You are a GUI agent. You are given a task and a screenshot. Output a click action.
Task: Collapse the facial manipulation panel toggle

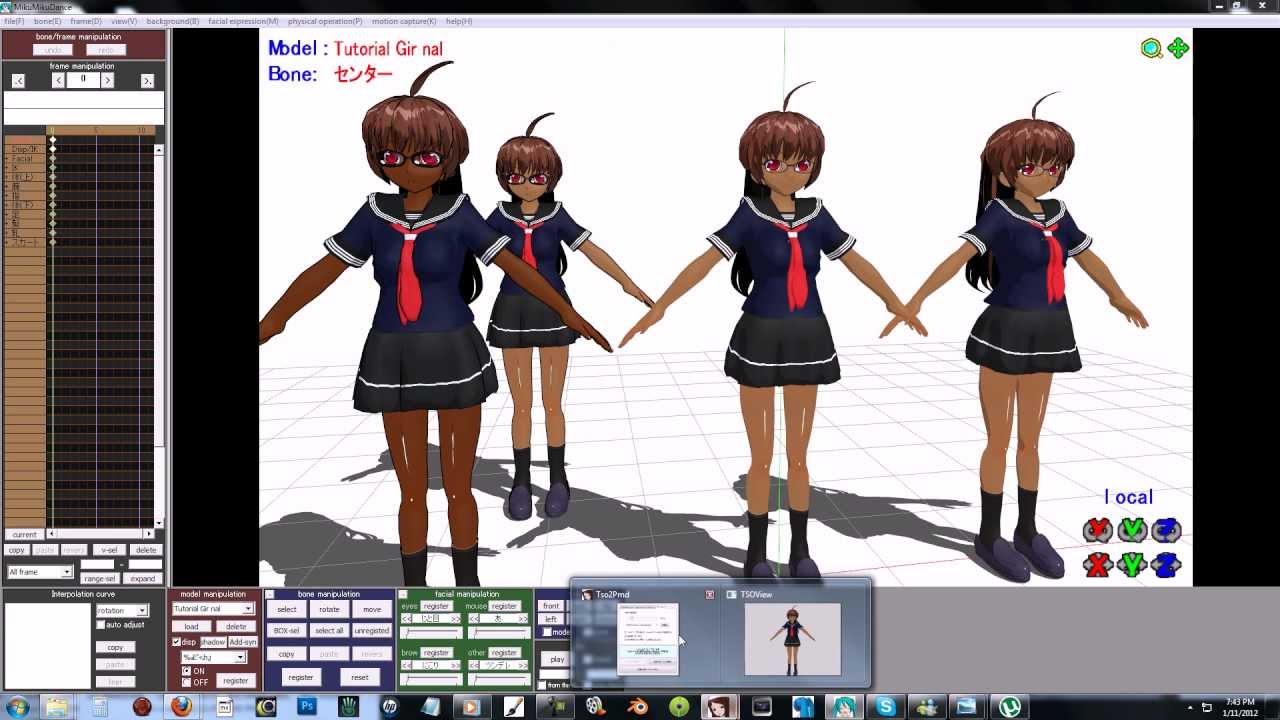[x=404, y=594]
